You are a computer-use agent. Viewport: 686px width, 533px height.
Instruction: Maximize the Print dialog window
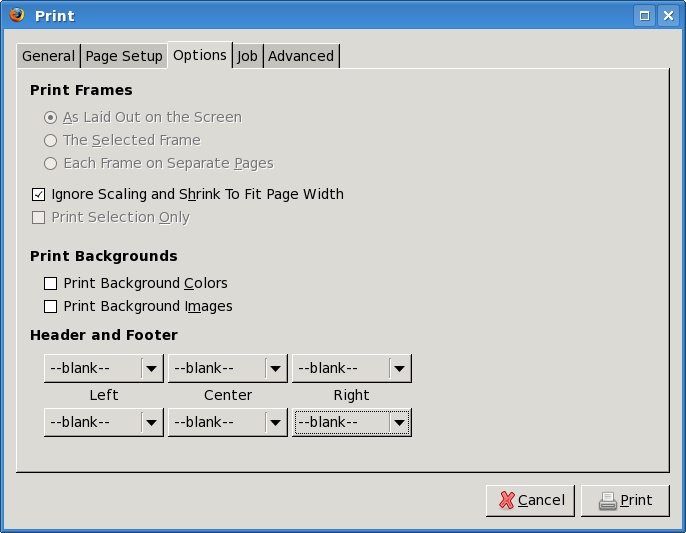pyautogui.click(x=645, y=15)
